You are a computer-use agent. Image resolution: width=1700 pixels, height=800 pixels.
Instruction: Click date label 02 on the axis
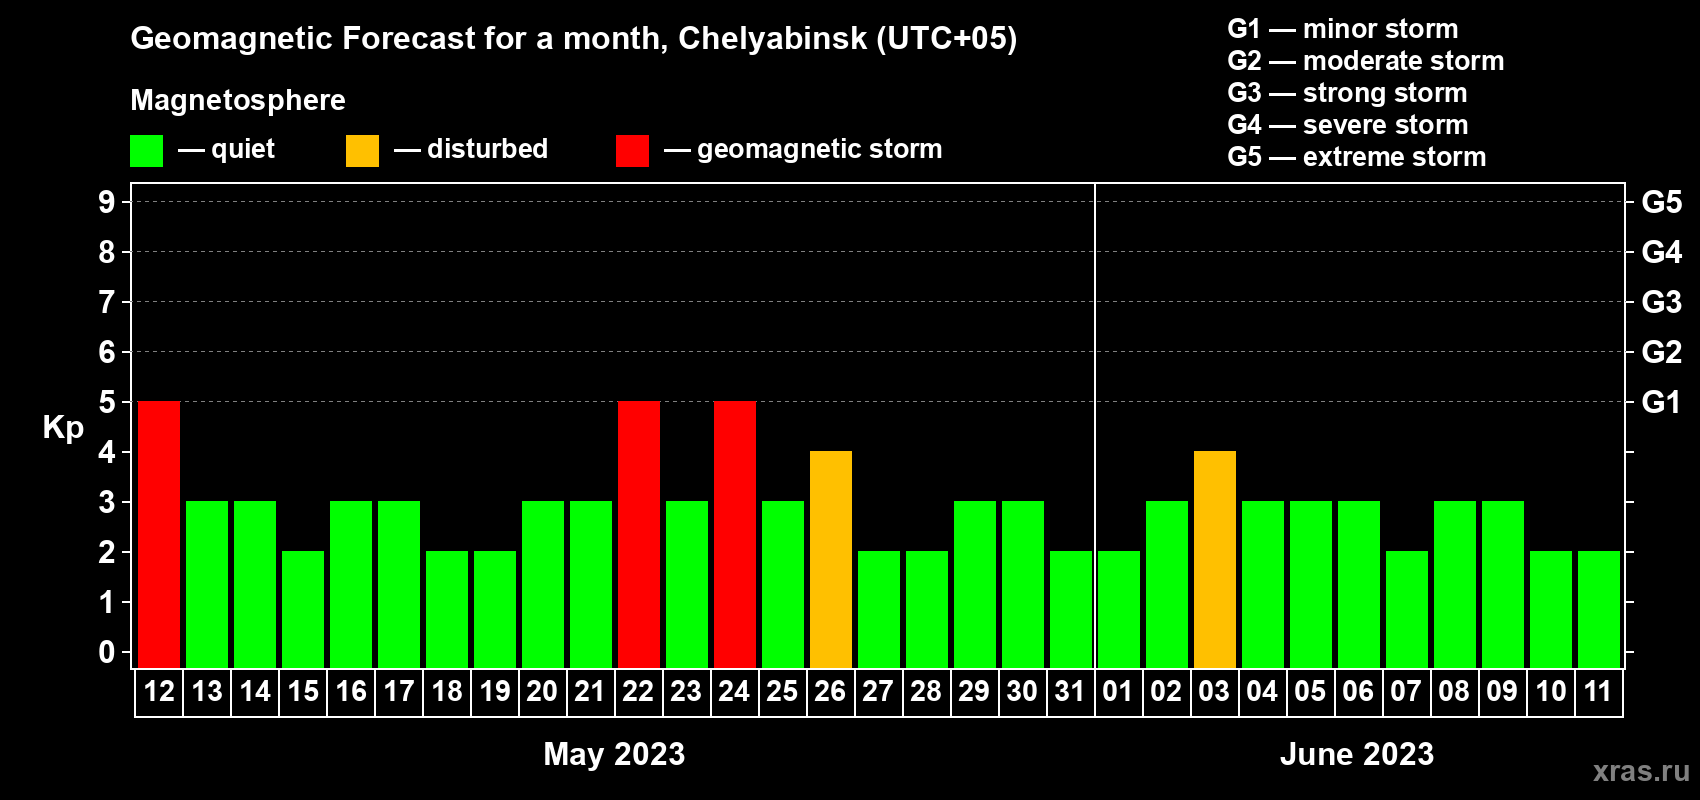click(1167, 691)
